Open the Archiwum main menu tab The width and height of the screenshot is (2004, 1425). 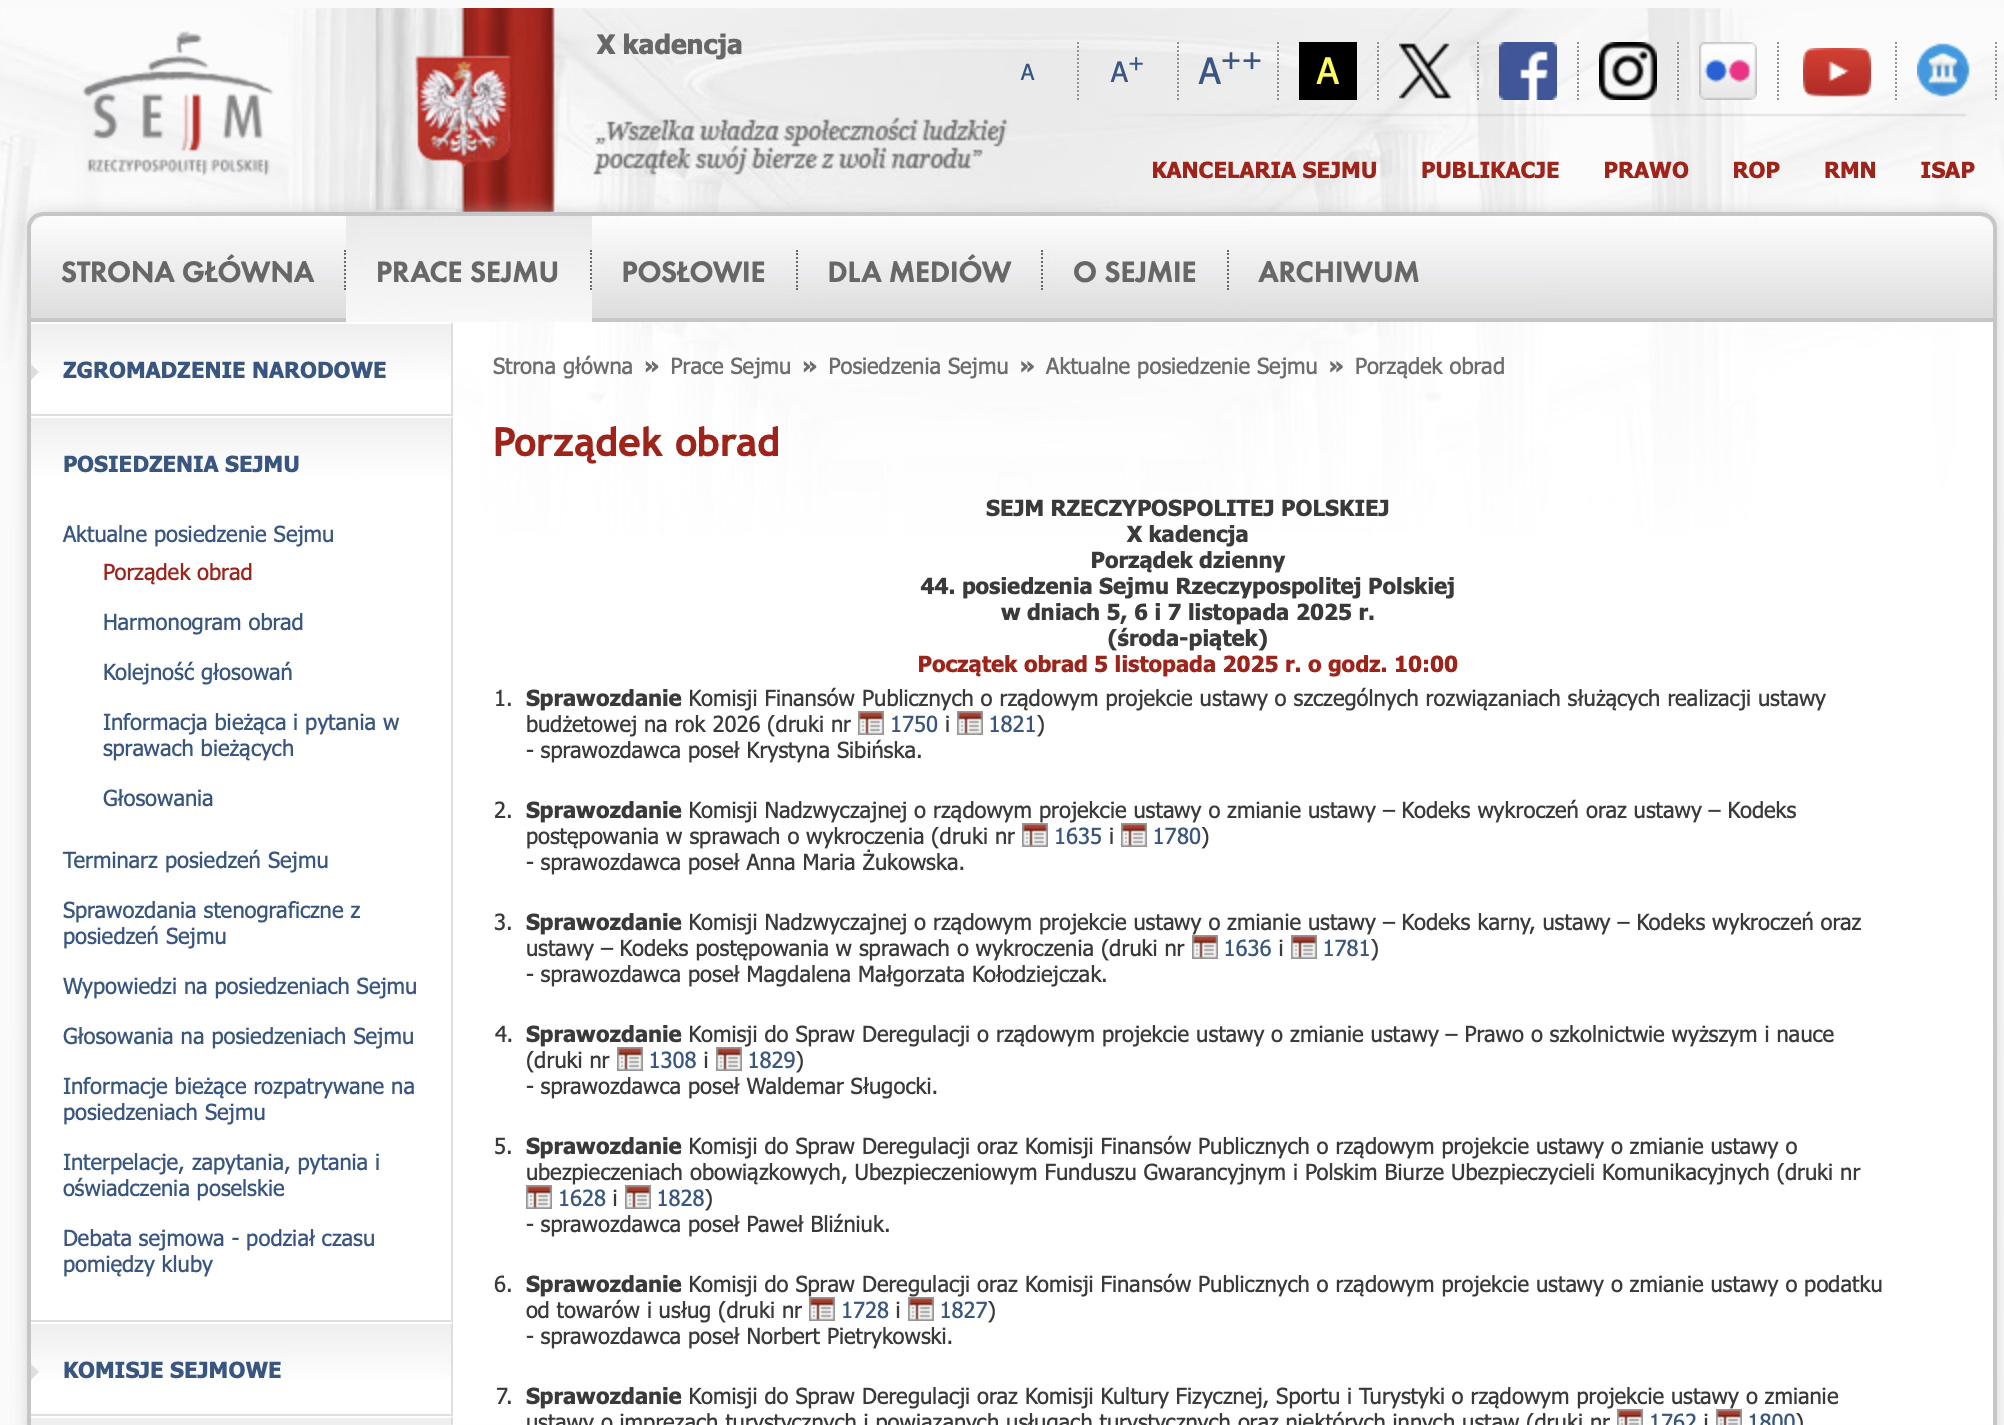click(x=1338, y=272)
